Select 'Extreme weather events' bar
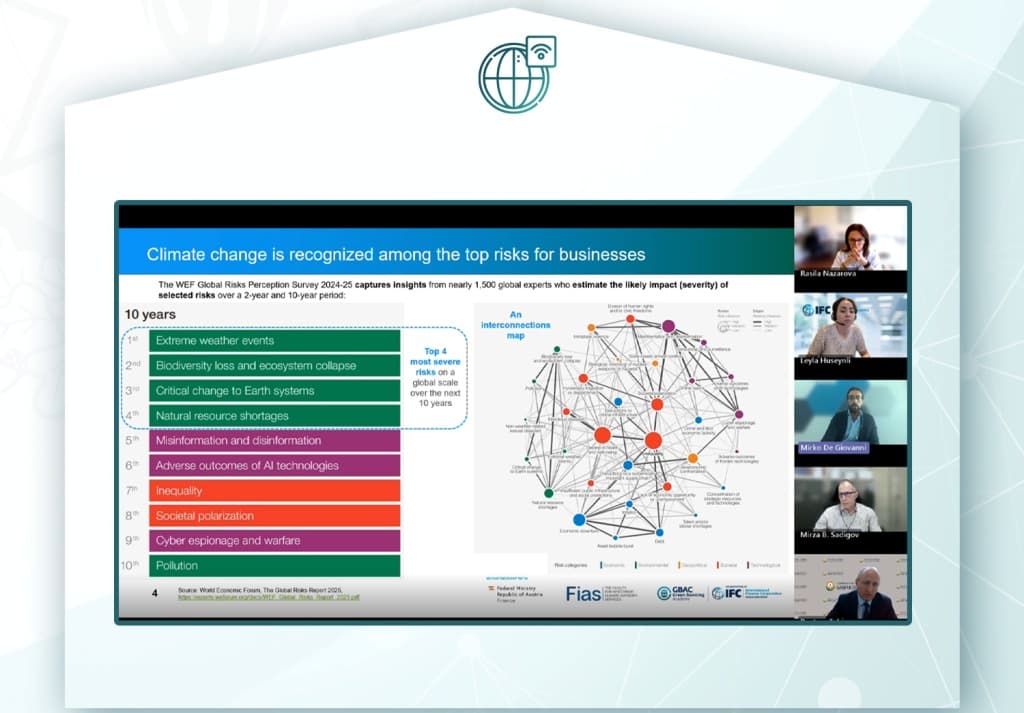The image size is (1024, 713). [274, 341]
